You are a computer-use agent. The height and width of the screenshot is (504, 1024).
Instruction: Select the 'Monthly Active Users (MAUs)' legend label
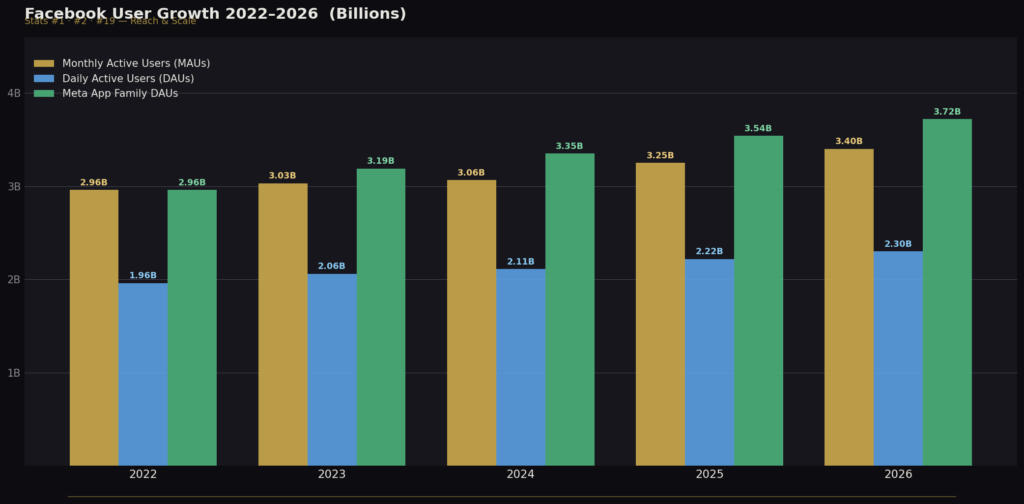[x=136, y=63]
